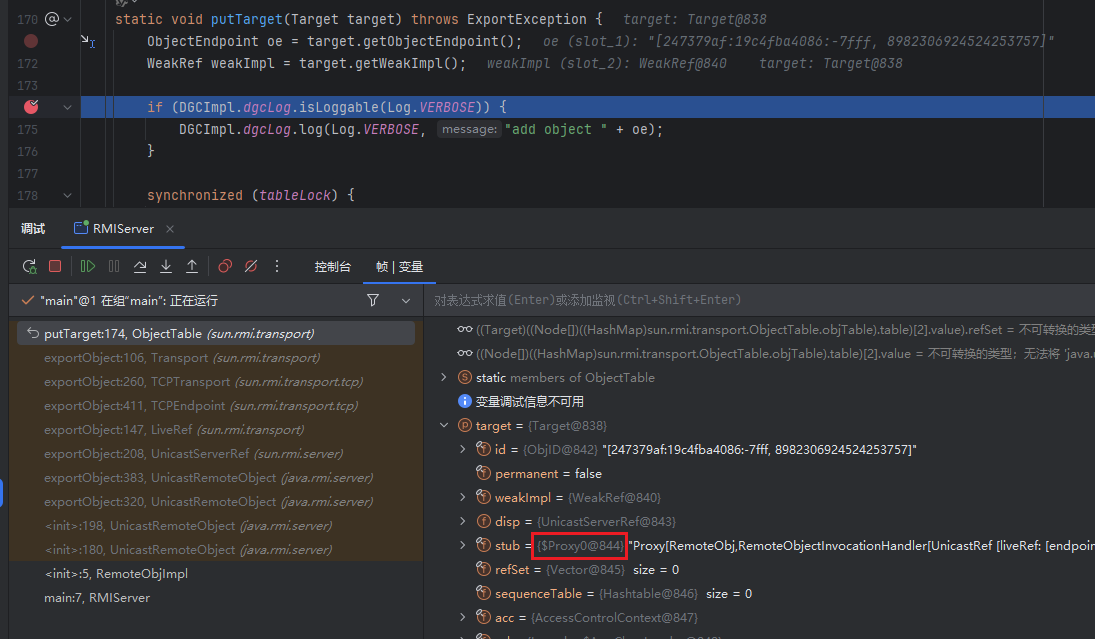Viewport: 1095px width, 639px height.
Task: Collapse the target = Target@838 node
Action: click(444, 425)
